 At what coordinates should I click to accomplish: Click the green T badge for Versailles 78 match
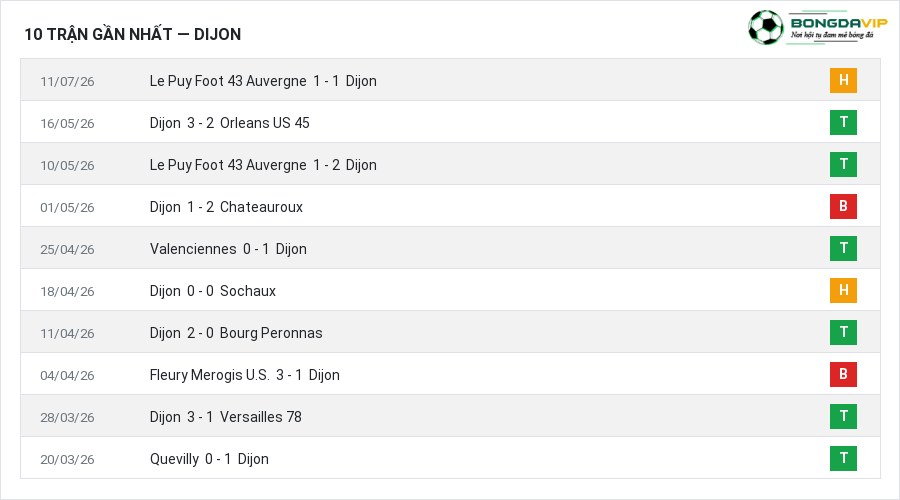click(843, 416)
